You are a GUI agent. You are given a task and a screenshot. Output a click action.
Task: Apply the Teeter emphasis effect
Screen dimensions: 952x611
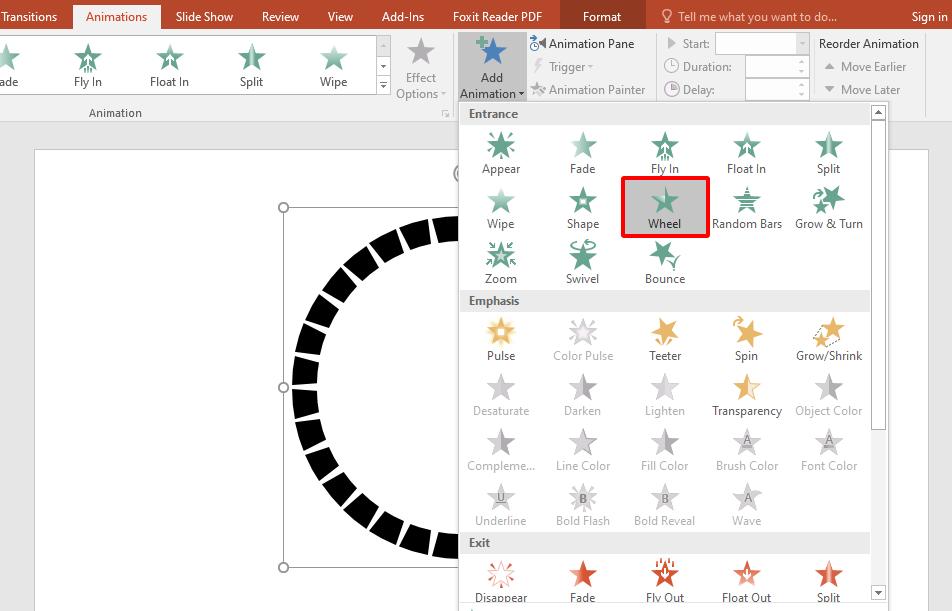coord(664,335)
